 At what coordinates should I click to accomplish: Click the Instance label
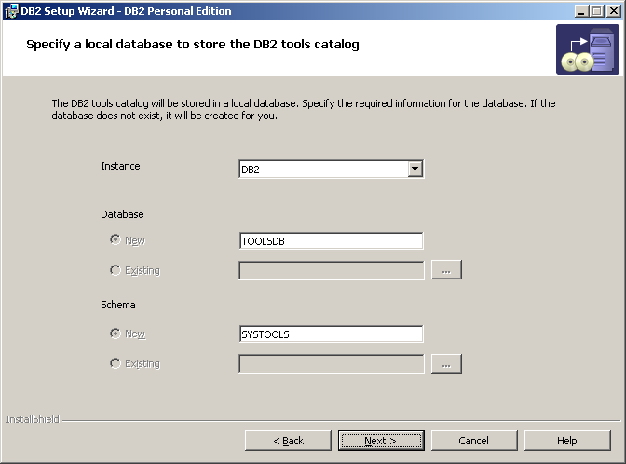point(121,166)
